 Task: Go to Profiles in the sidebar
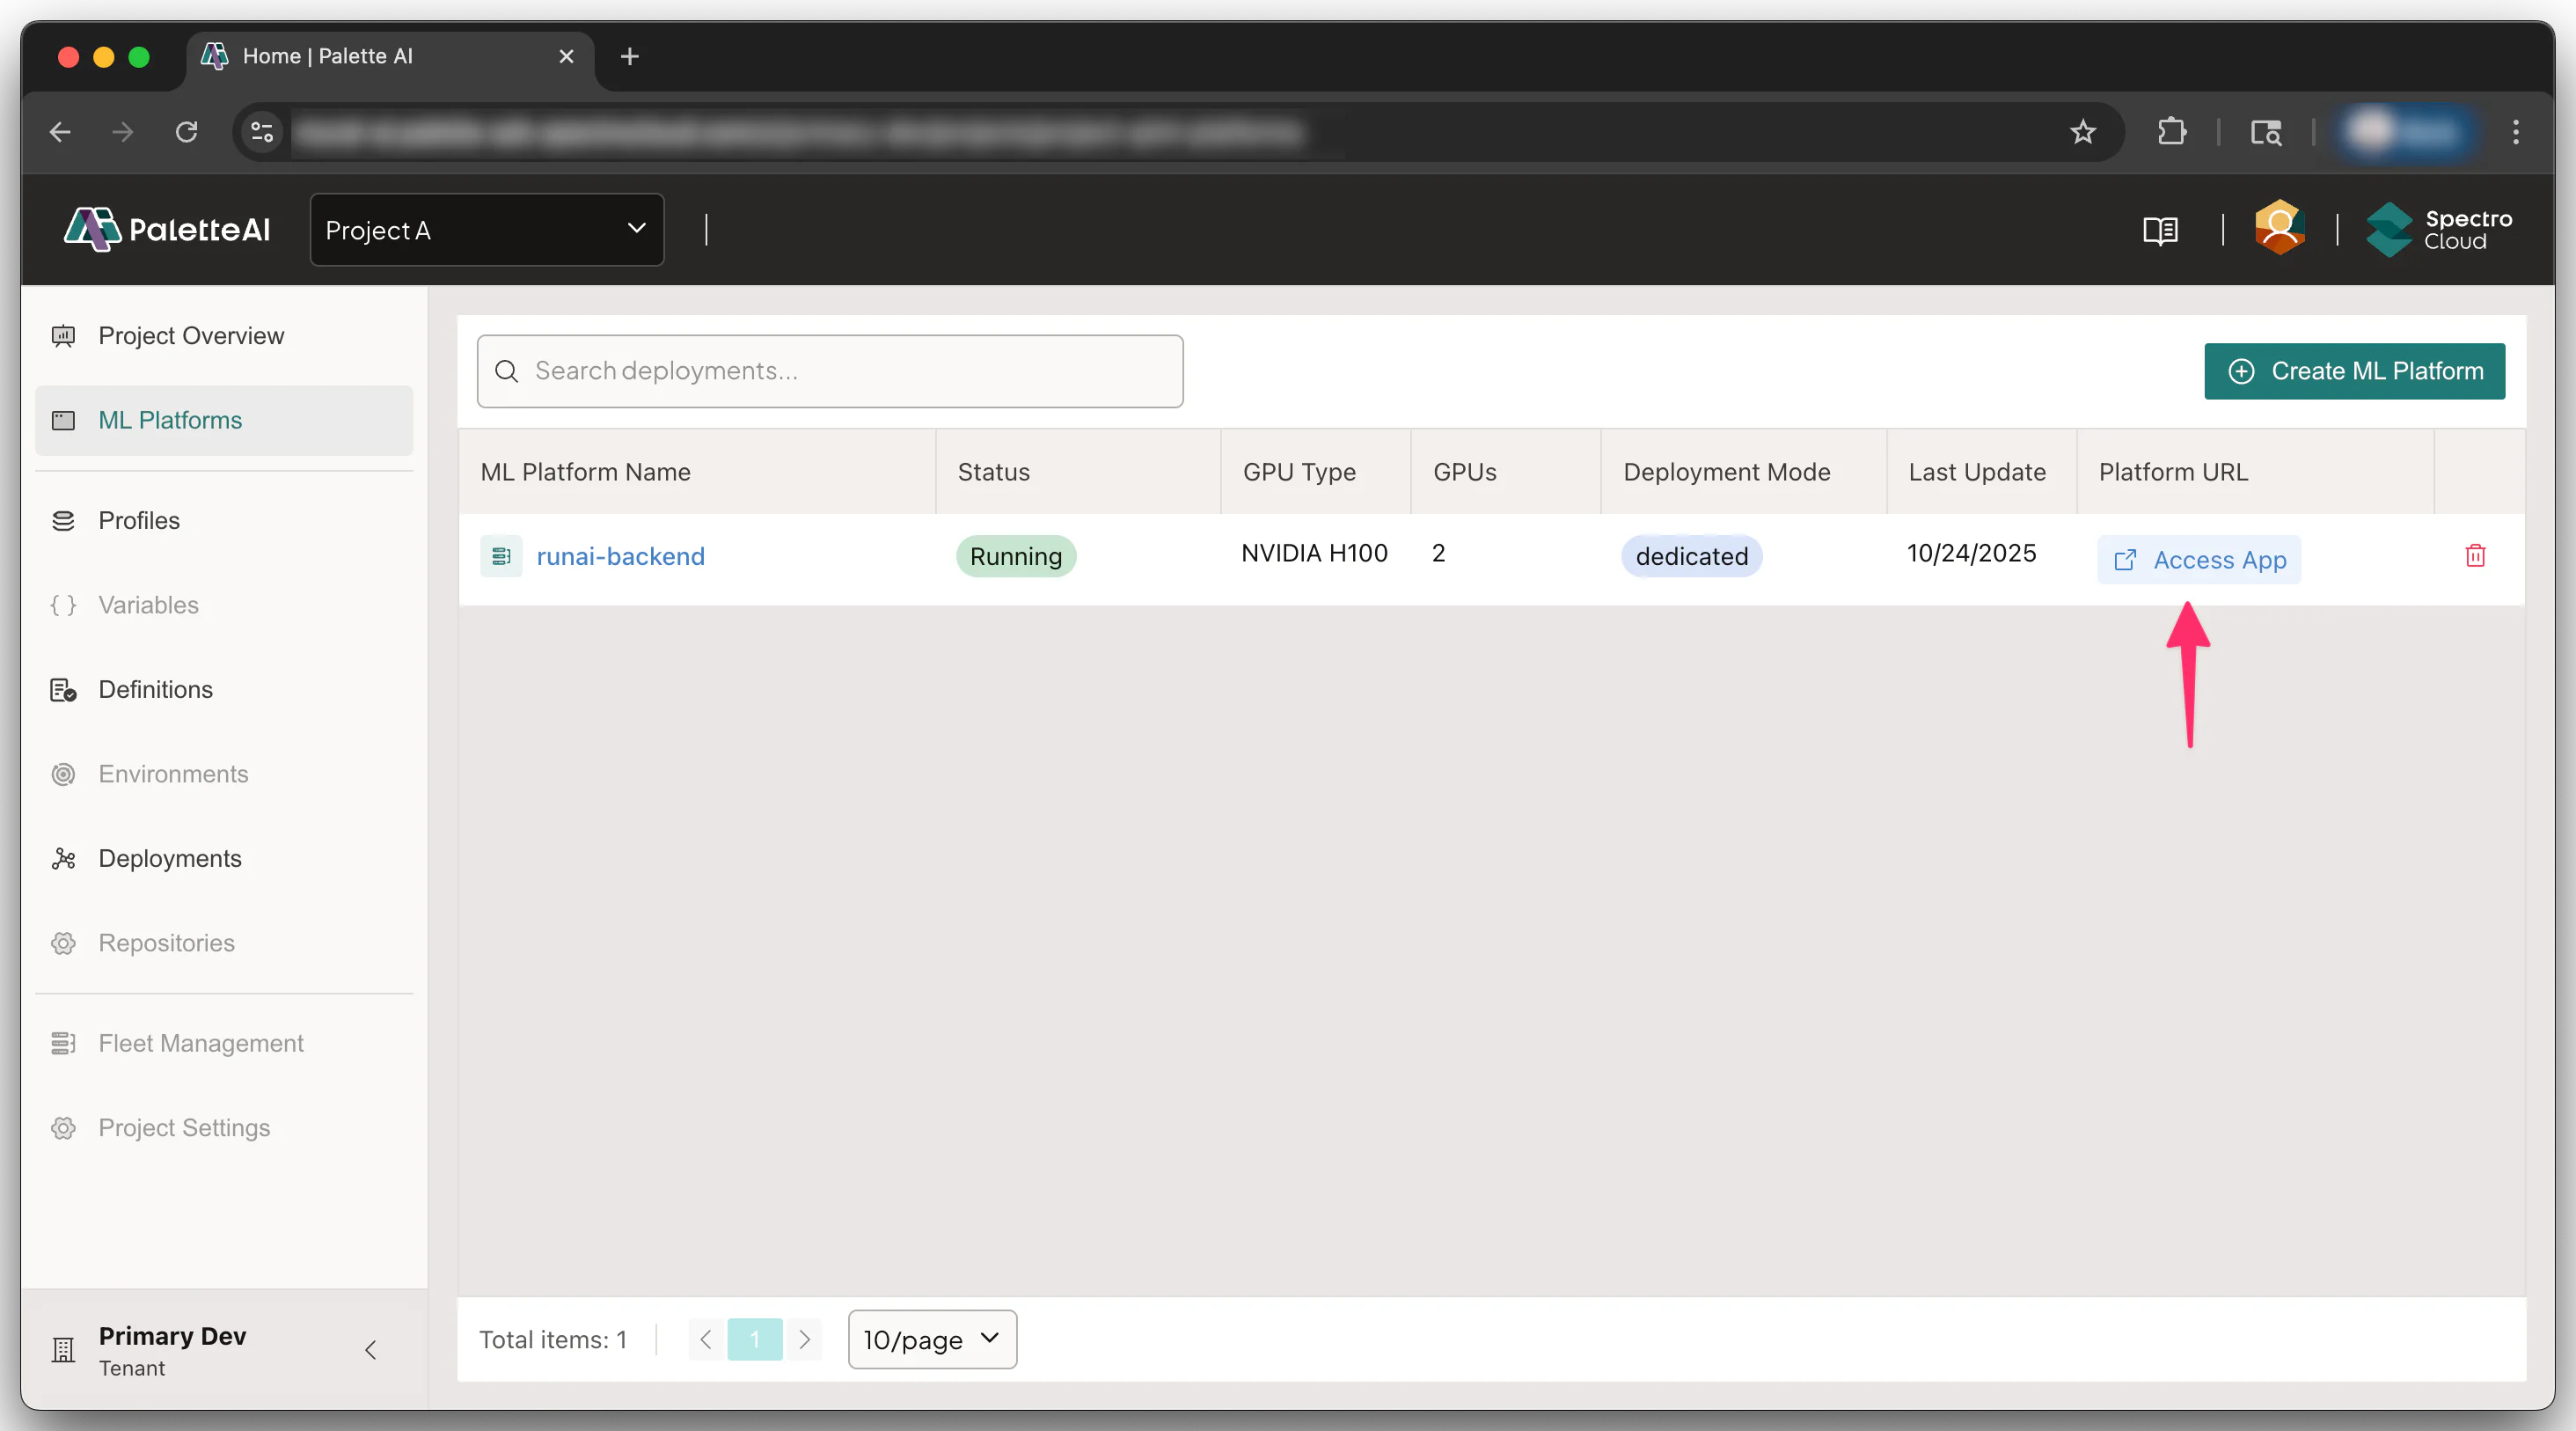[x=139, y=520]
